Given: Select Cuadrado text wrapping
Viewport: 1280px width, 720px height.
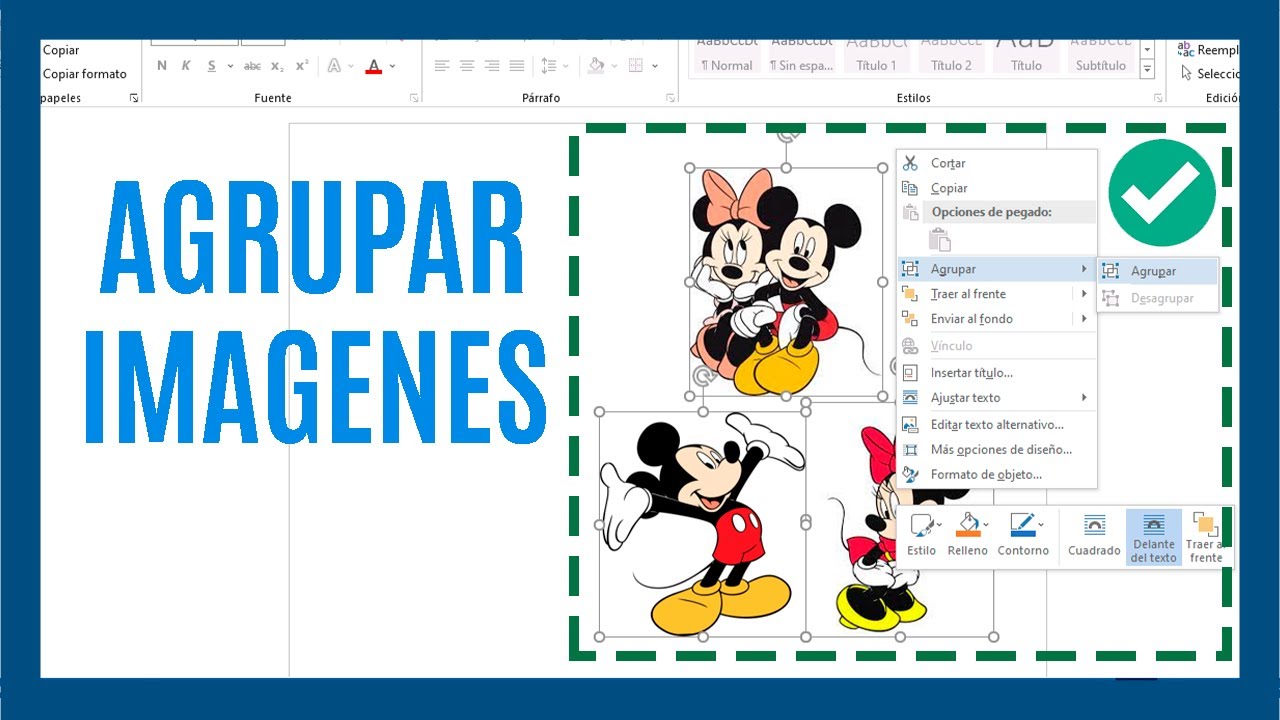Looking at the screenshot, I should (1094, 536).
